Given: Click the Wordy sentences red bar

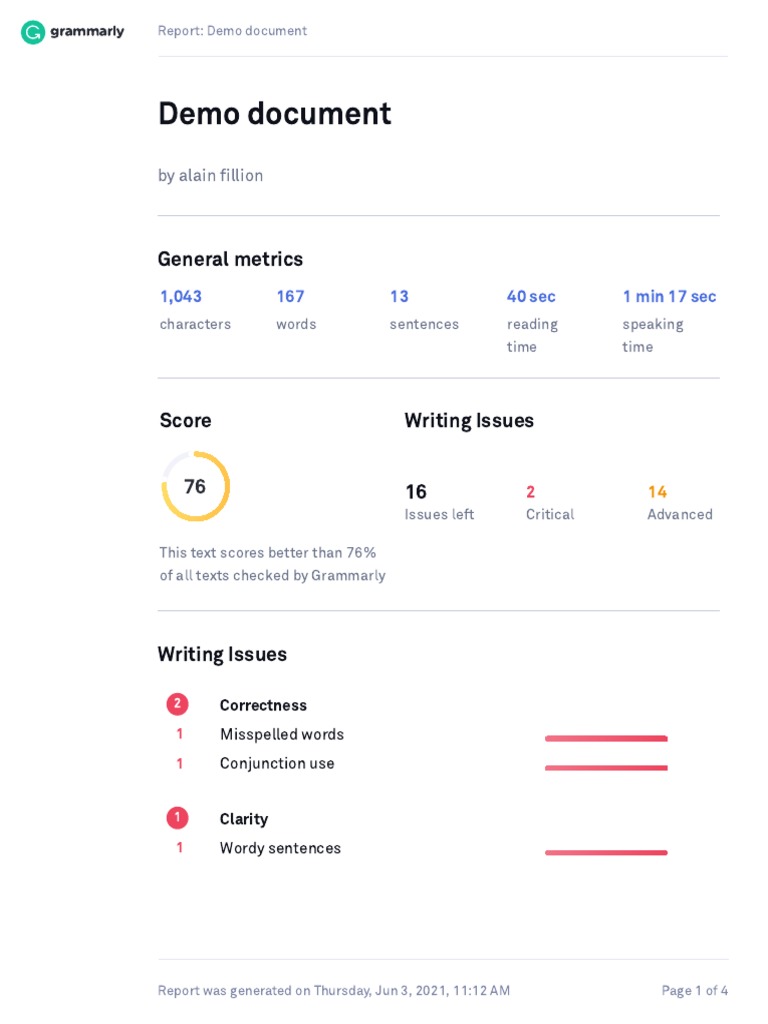Looking at the screenshot, I should 606,852.
